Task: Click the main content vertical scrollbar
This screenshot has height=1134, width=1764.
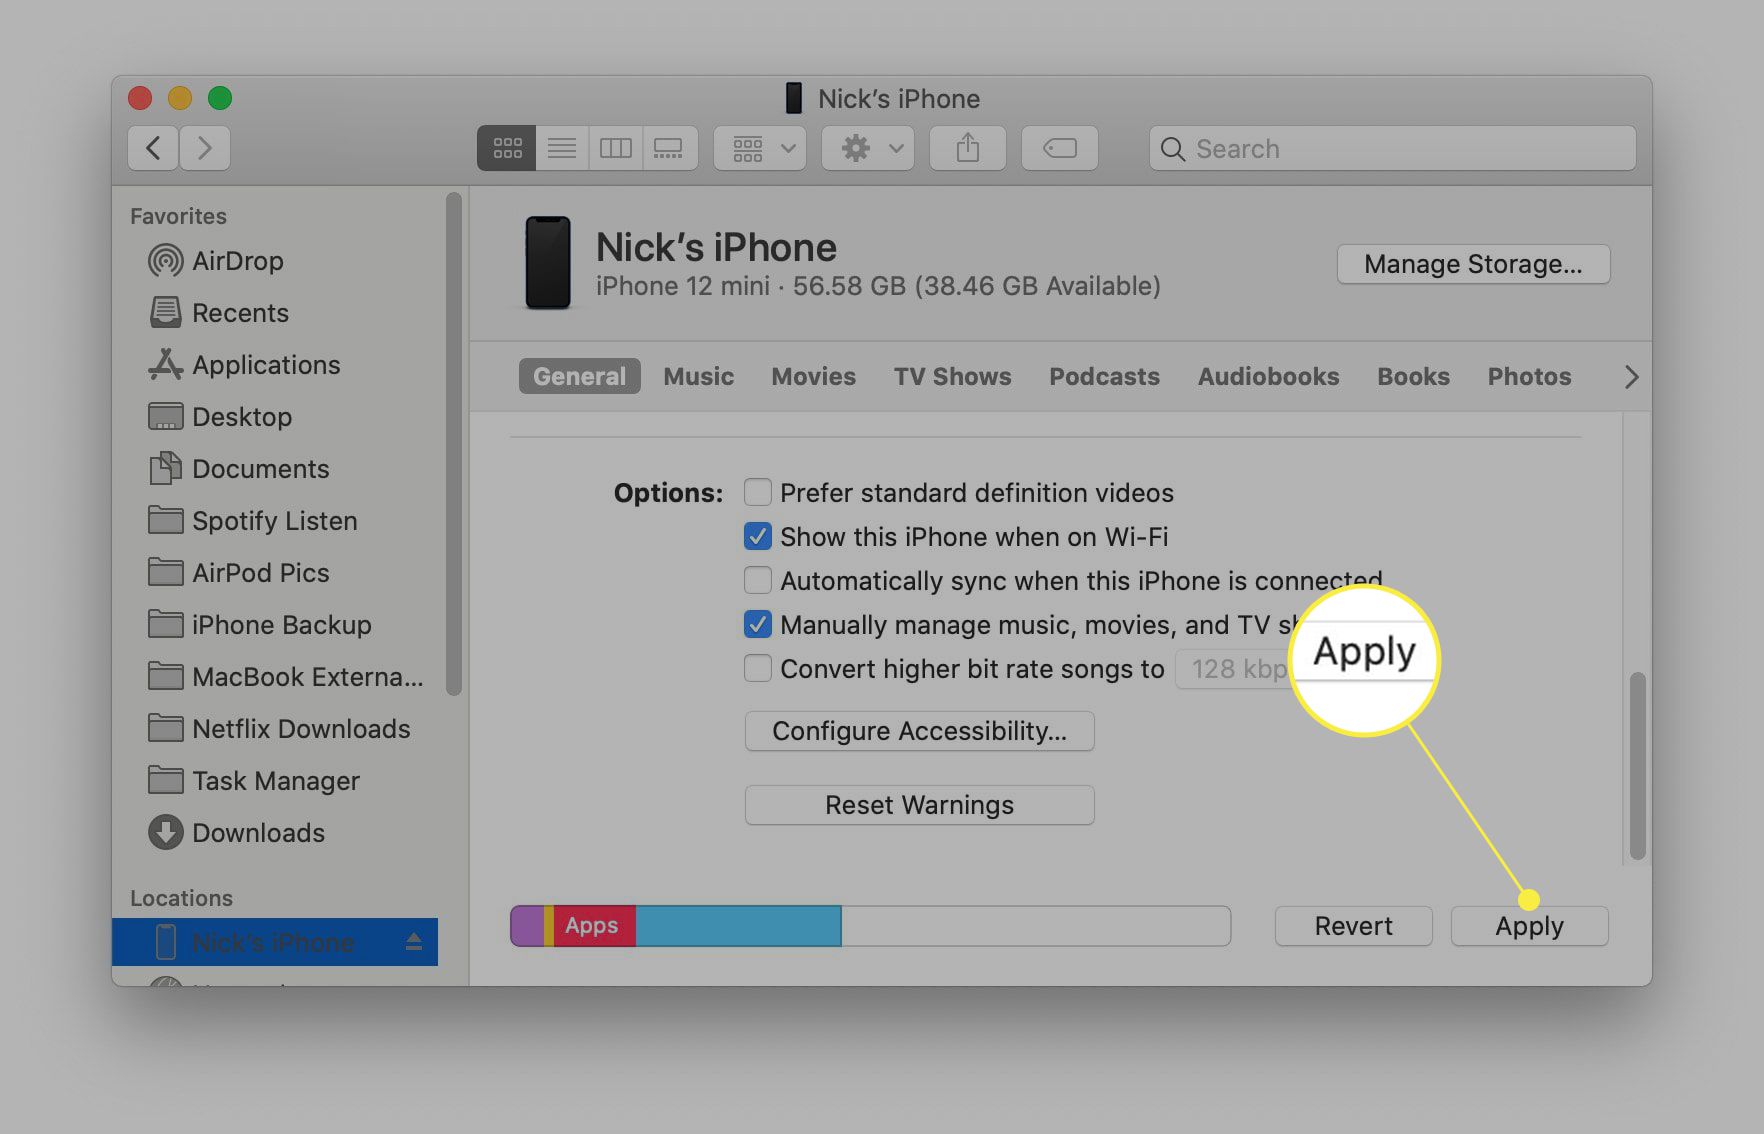Action: pyautogui.click(x=1637, y=766)
